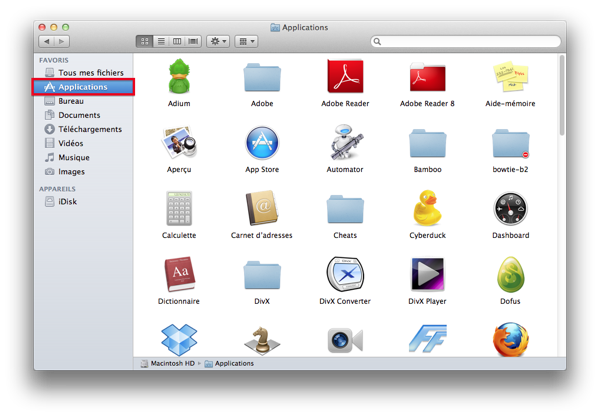This screenshot has height=417, width=600.
Task: Switch to list view mode
Action: [161, 41]
